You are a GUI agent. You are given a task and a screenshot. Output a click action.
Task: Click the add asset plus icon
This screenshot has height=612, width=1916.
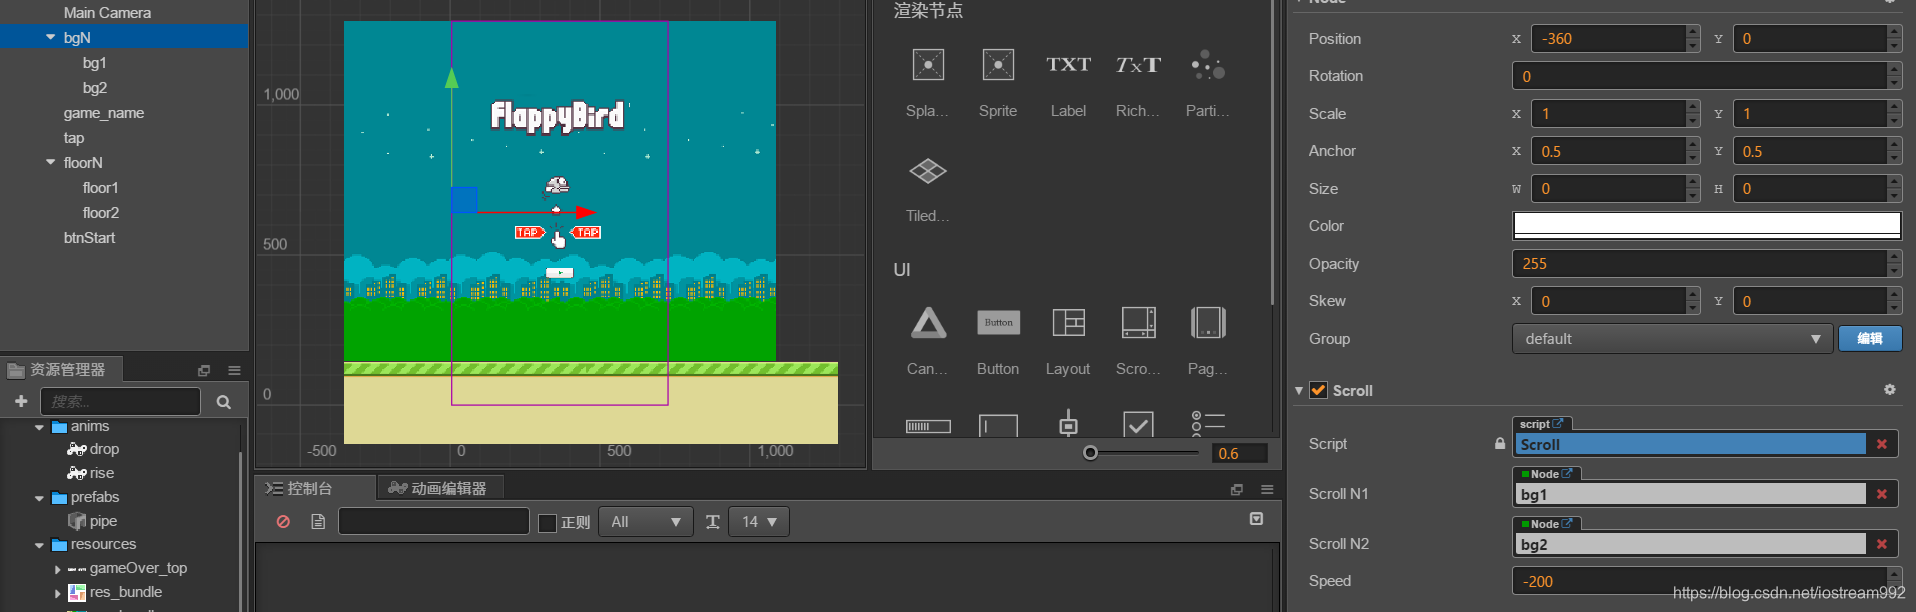[x=21, y=401]
